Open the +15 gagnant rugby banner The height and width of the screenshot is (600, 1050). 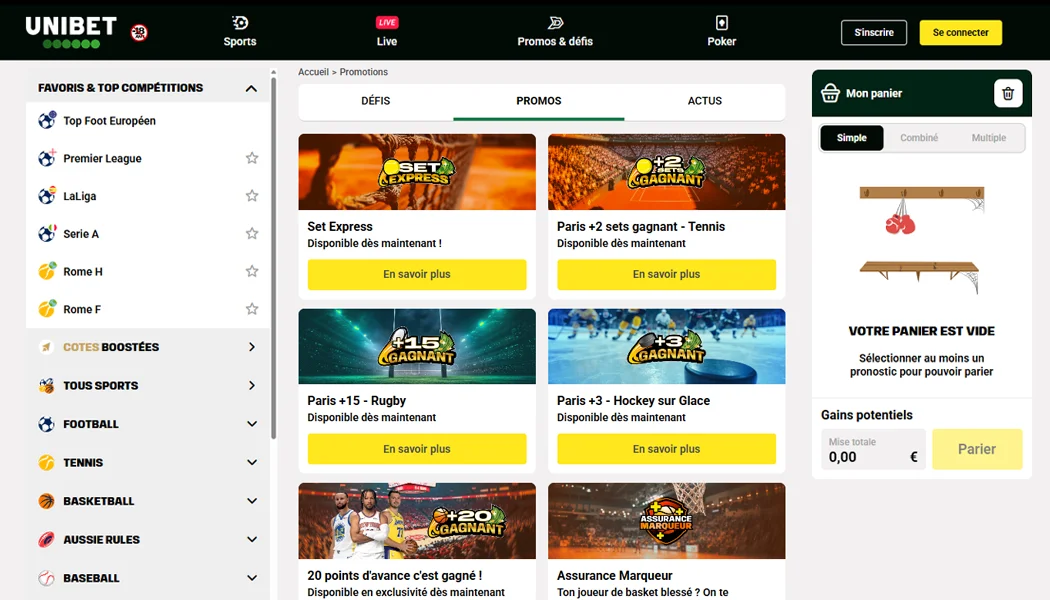coord(417,346)
